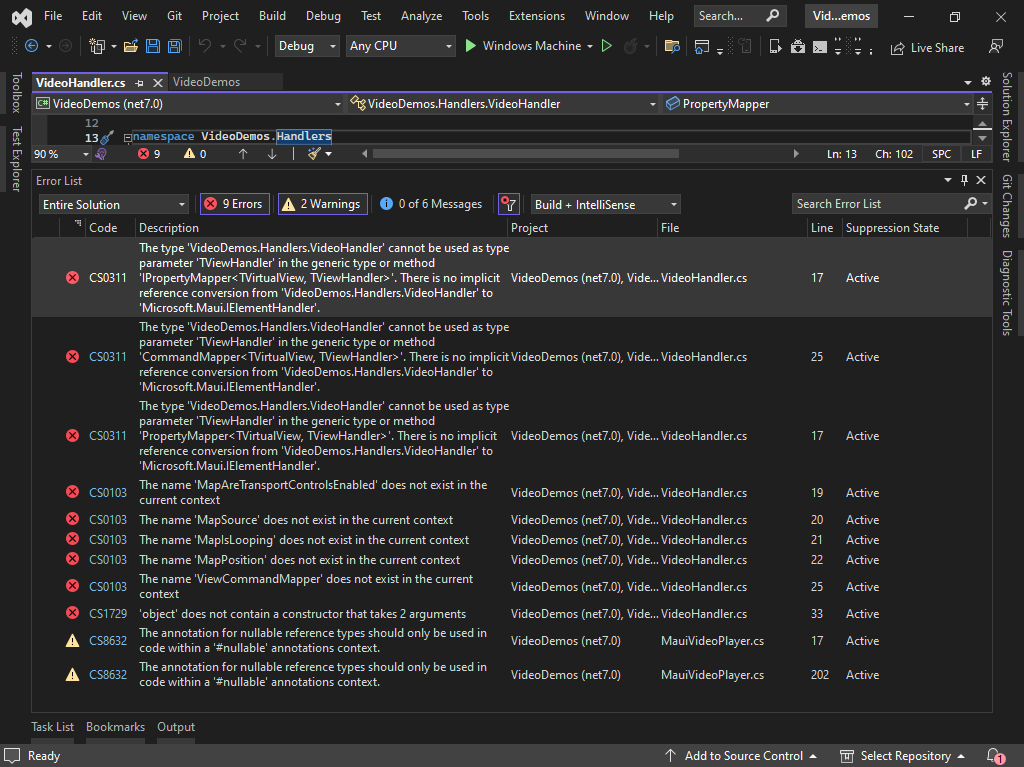The image size is (1024, 767).
Task: Toggle the 2 Warnings filter button
Action: click(x=322, y=203)
